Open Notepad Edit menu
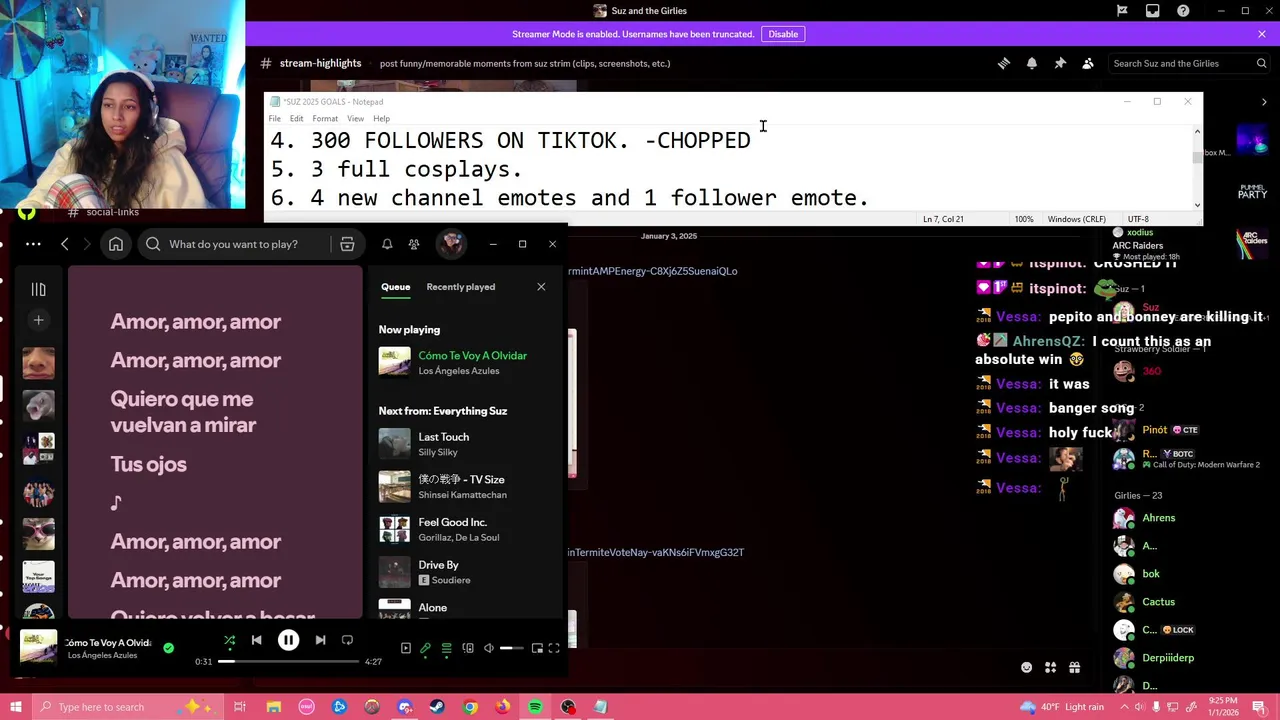This screenshot has height=720, width=1280. click(x=297, y=118)
